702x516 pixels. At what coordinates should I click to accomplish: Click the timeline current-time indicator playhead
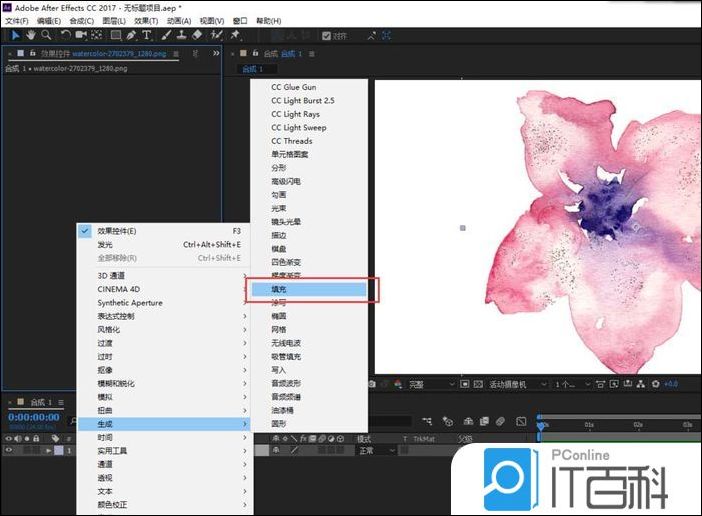[540, 425]
